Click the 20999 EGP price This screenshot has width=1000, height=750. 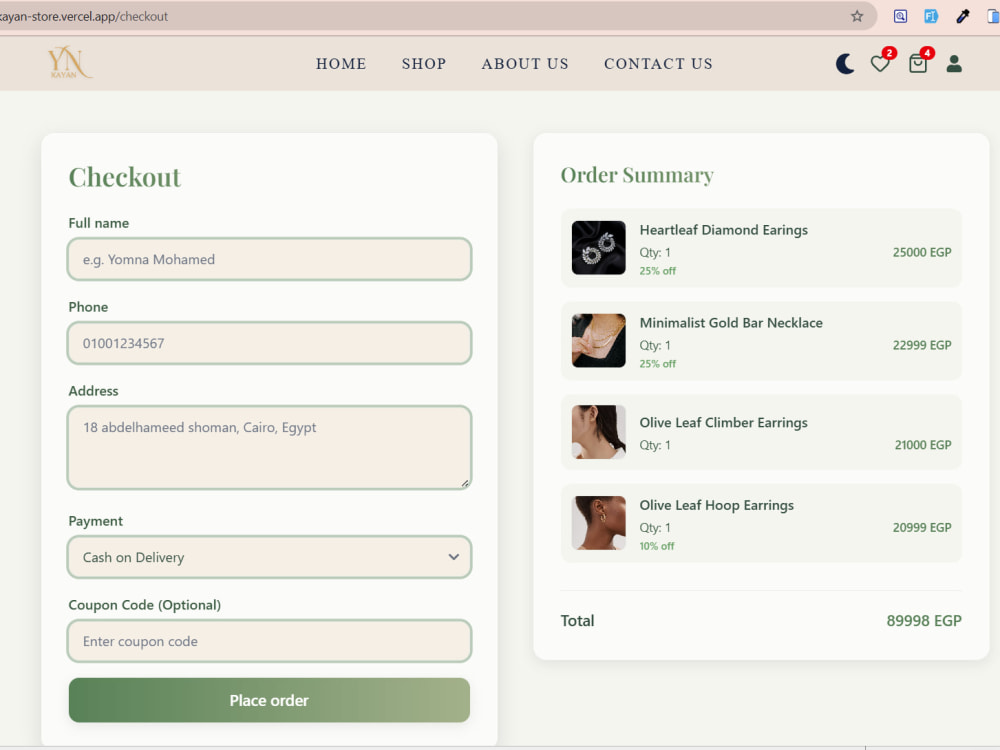(x=922, y=527)
